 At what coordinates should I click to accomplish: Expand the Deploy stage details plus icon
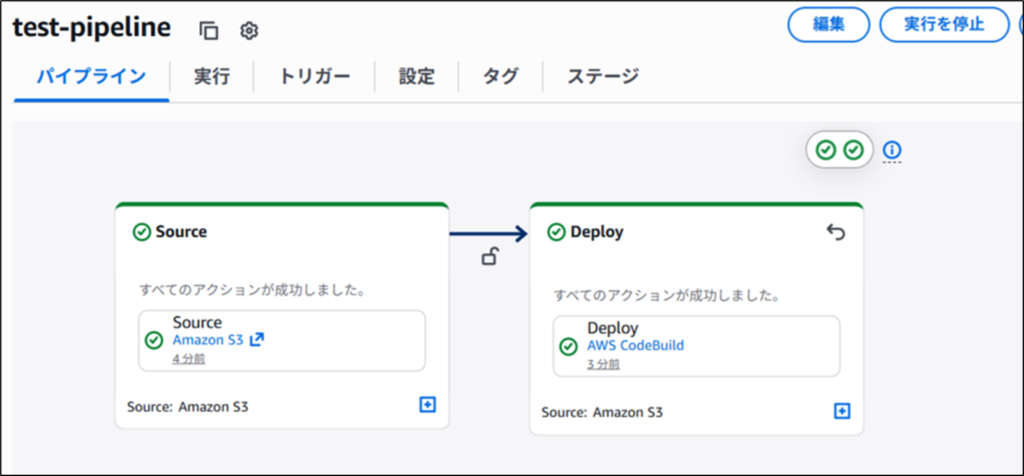pos(842,411)
